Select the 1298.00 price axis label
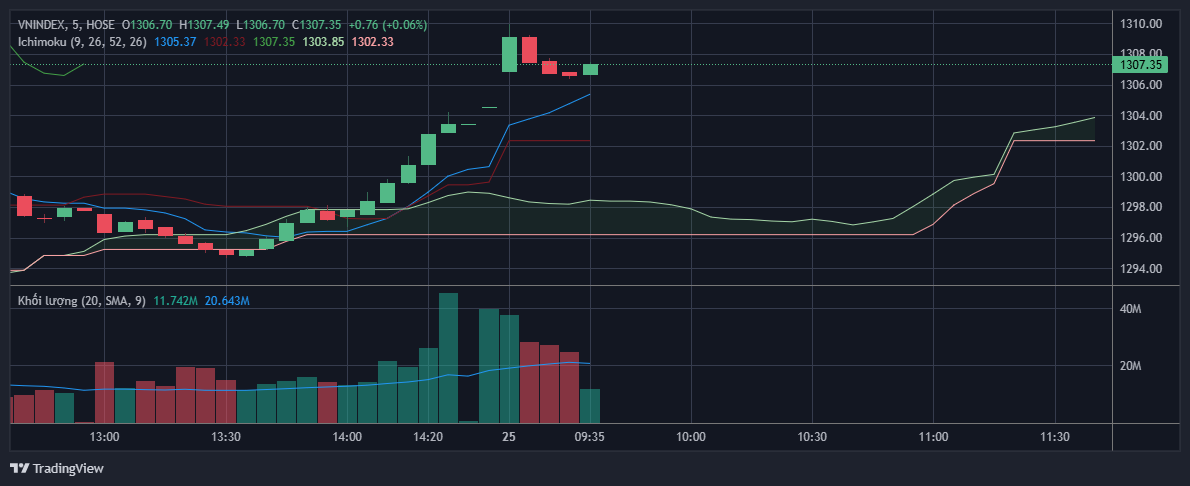 click(1141, 207)
